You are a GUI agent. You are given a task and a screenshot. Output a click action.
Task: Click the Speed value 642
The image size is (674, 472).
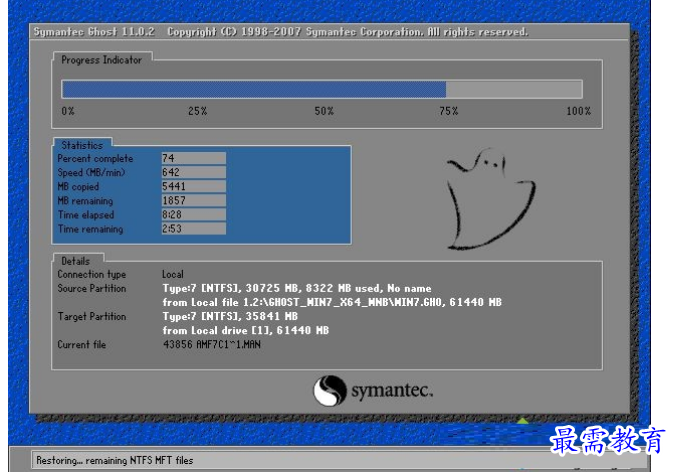click(x=193, y=172)
